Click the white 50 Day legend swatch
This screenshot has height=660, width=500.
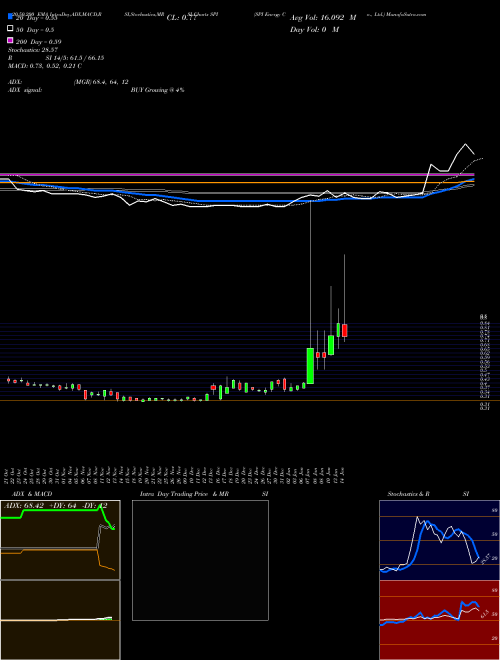(x=11, y=29)
